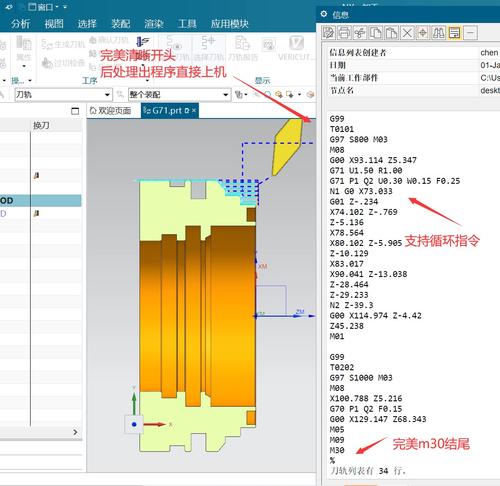Click the X clear icon in Information toolbar
The height and width of the screenshot is (486, 500).
point(407,33)
